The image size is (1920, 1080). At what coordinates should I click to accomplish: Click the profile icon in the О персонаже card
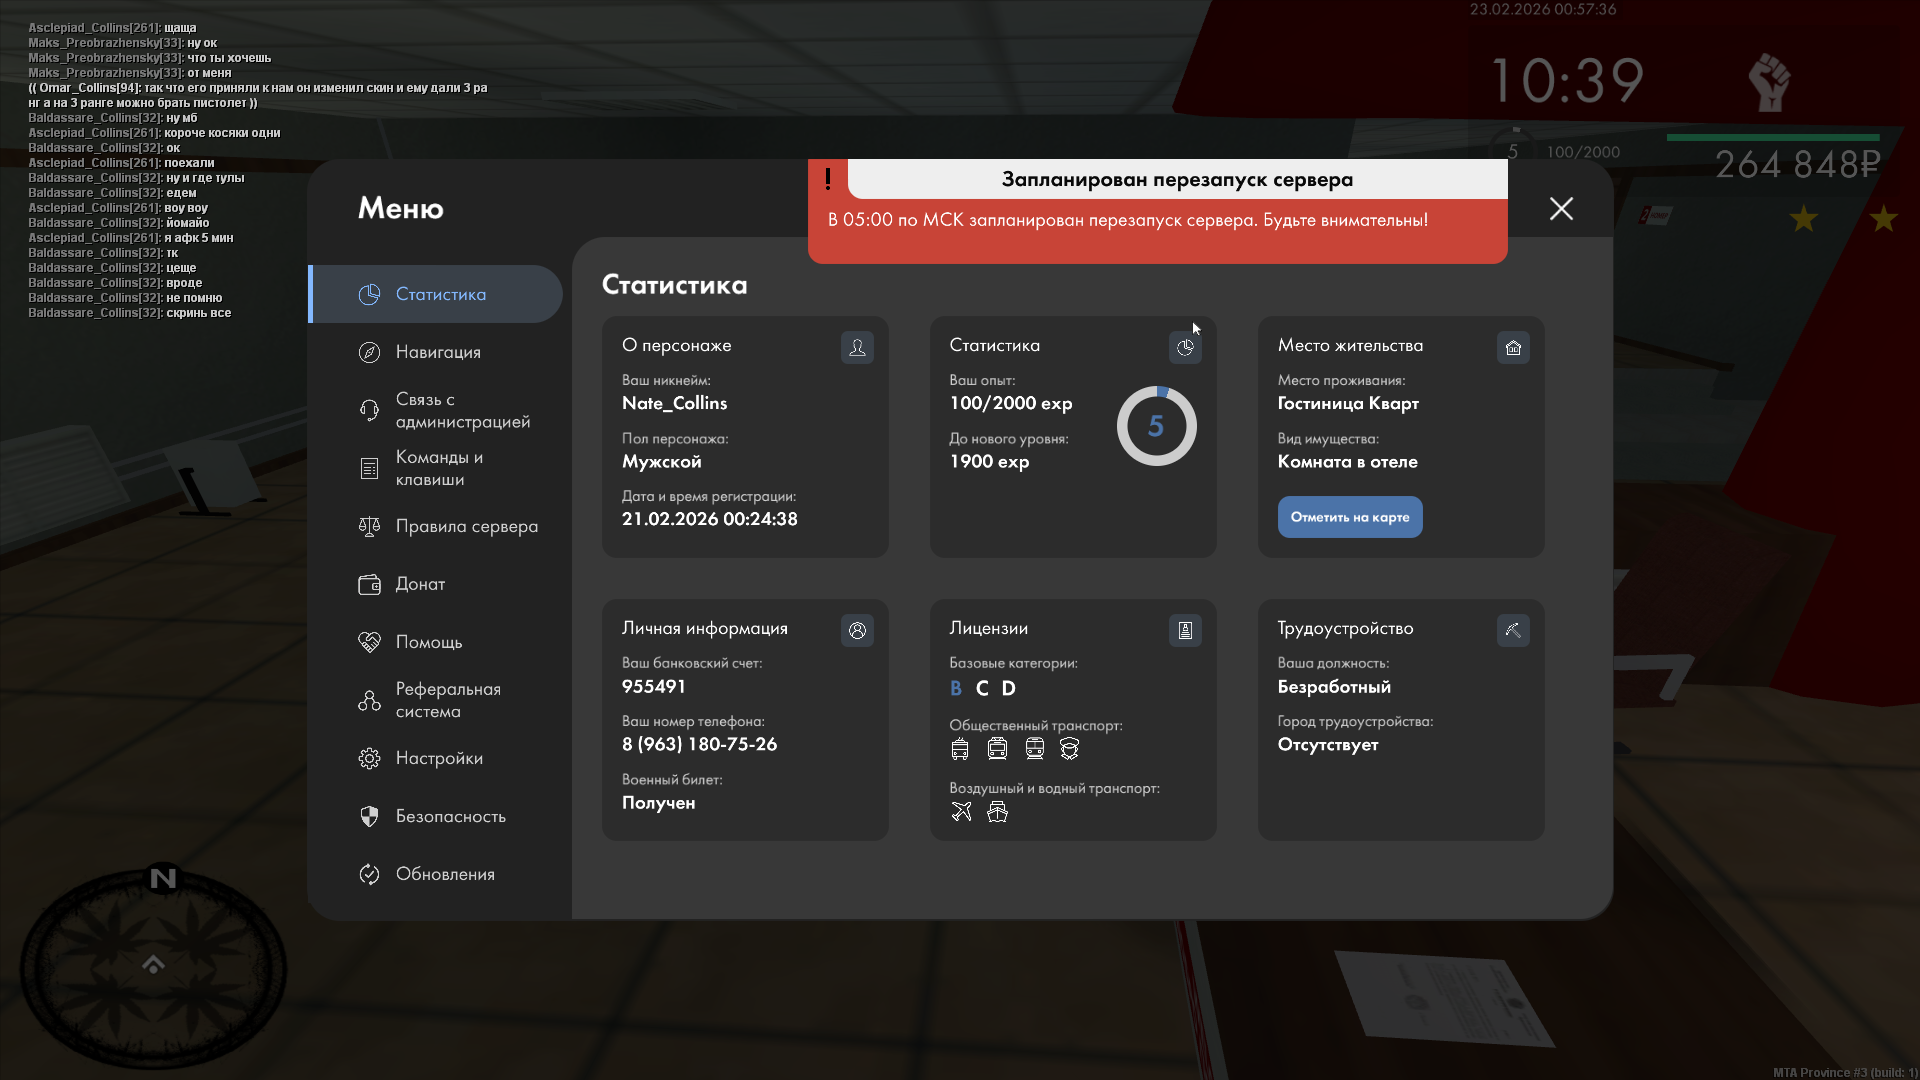click(857, 347)
